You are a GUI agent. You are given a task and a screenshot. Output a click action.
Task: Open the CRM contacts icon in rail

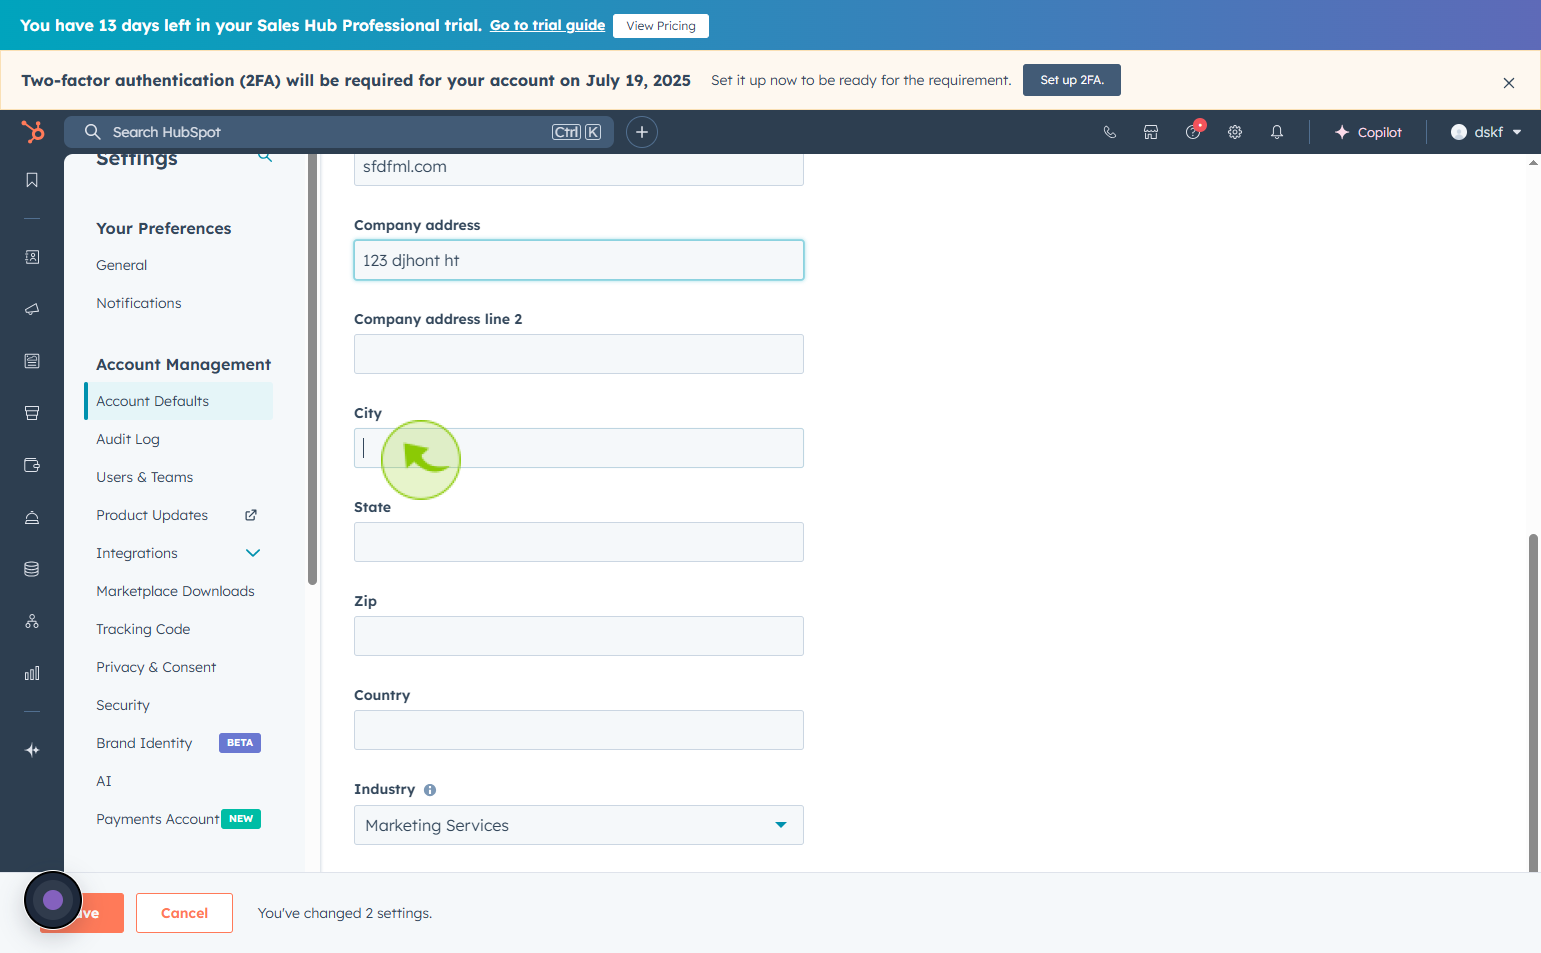click(32, 257)
